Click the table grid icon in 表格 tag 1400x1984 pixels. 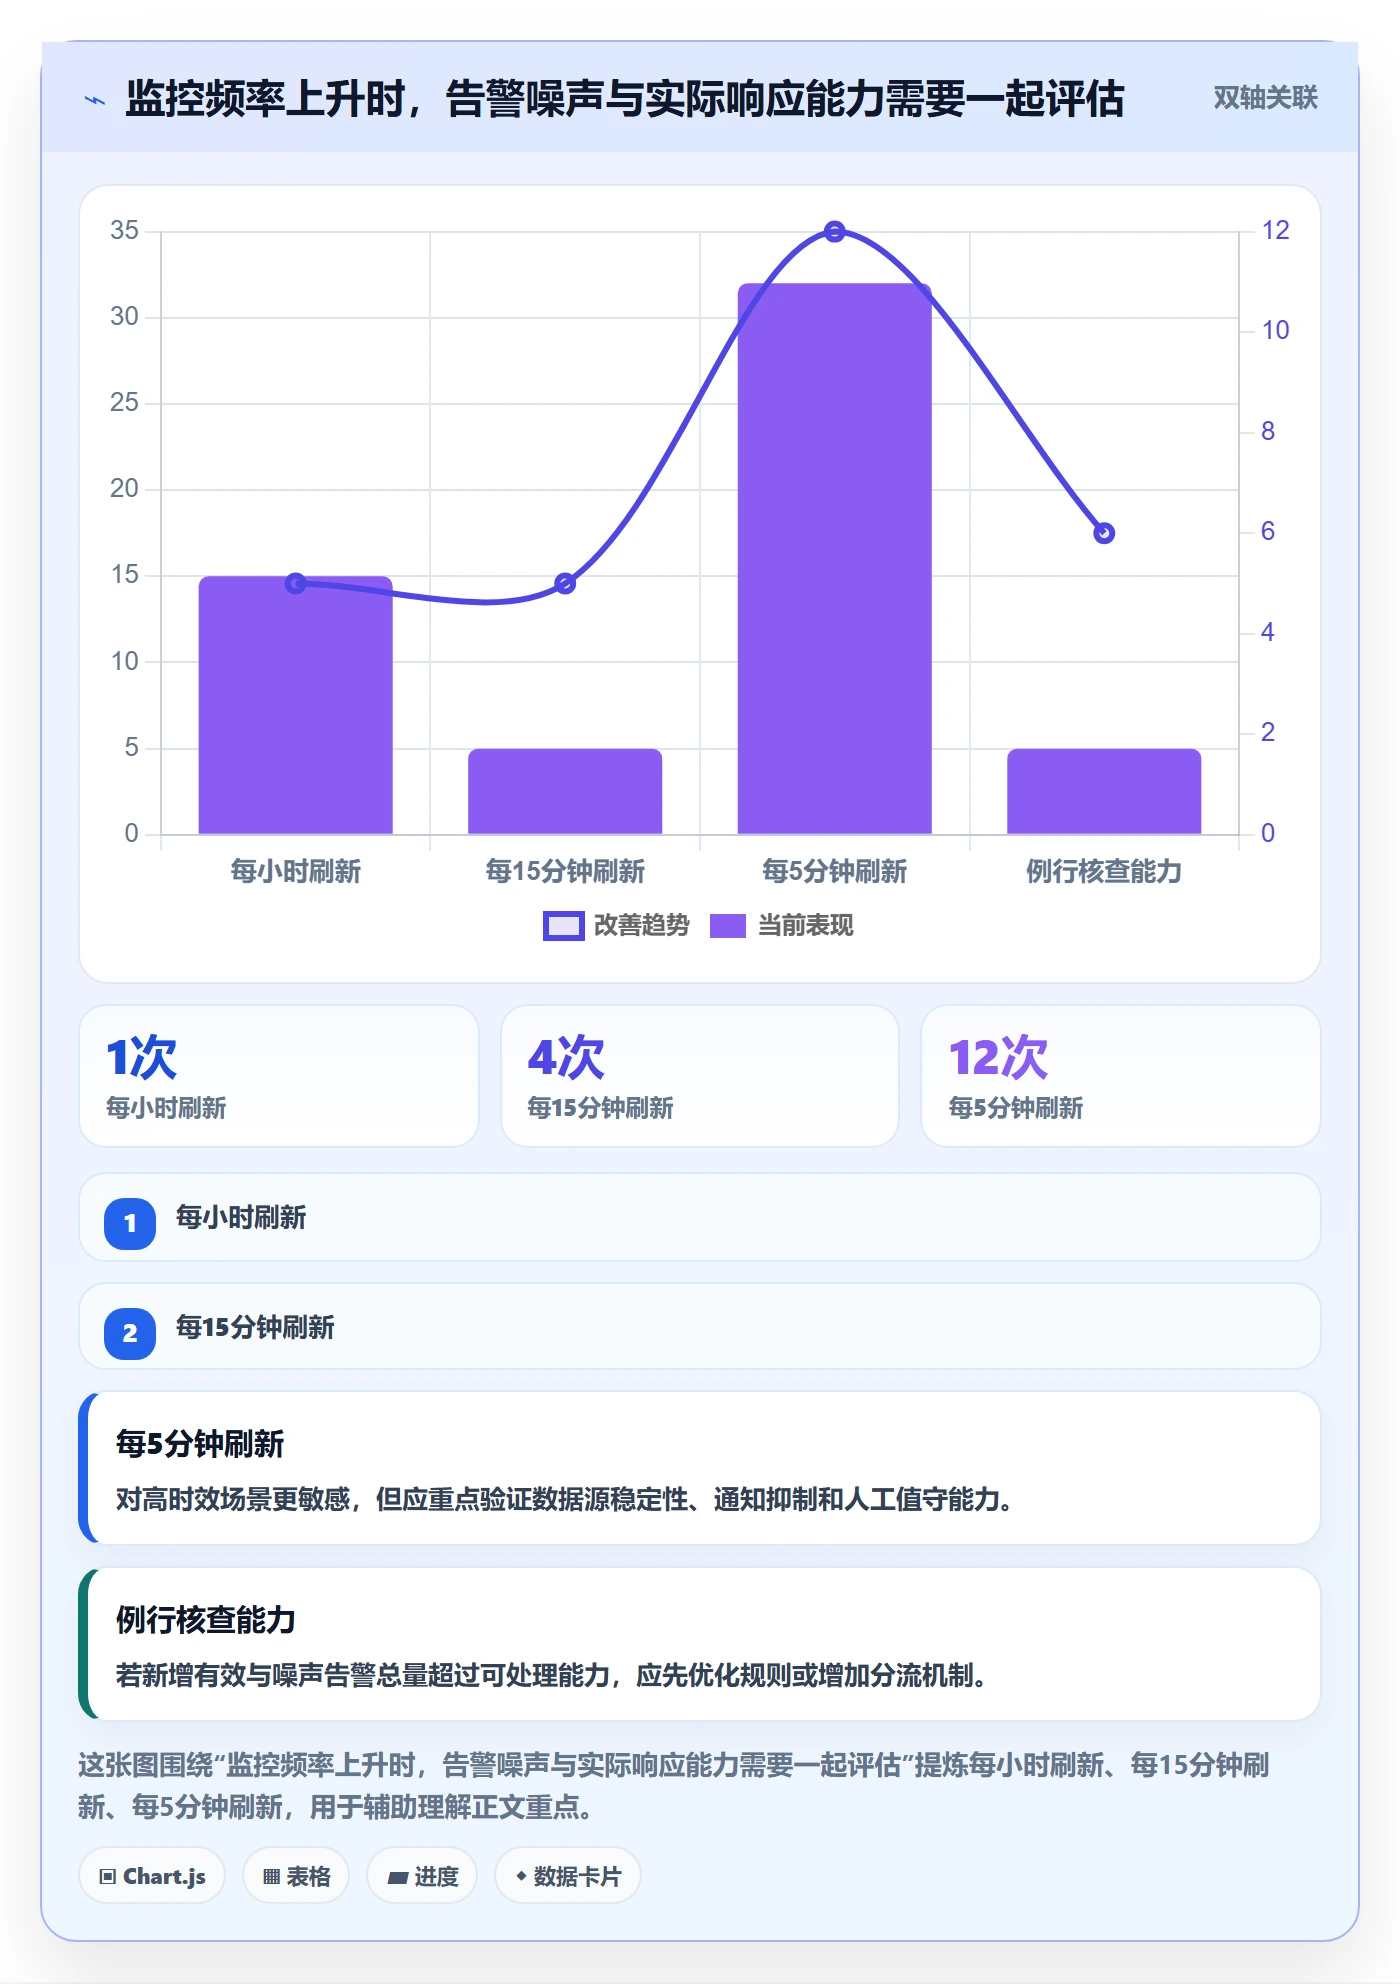[271, 1877]
